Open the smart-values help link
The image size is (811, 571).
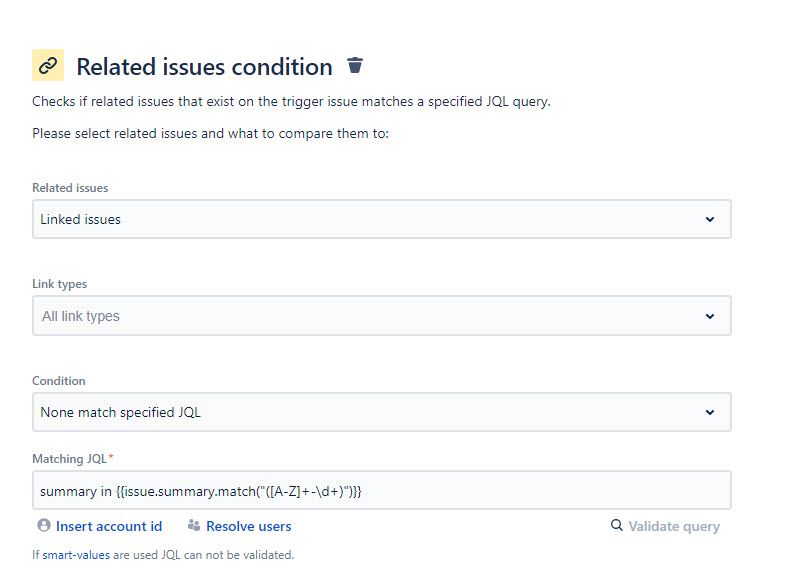(x=76, y=555)
